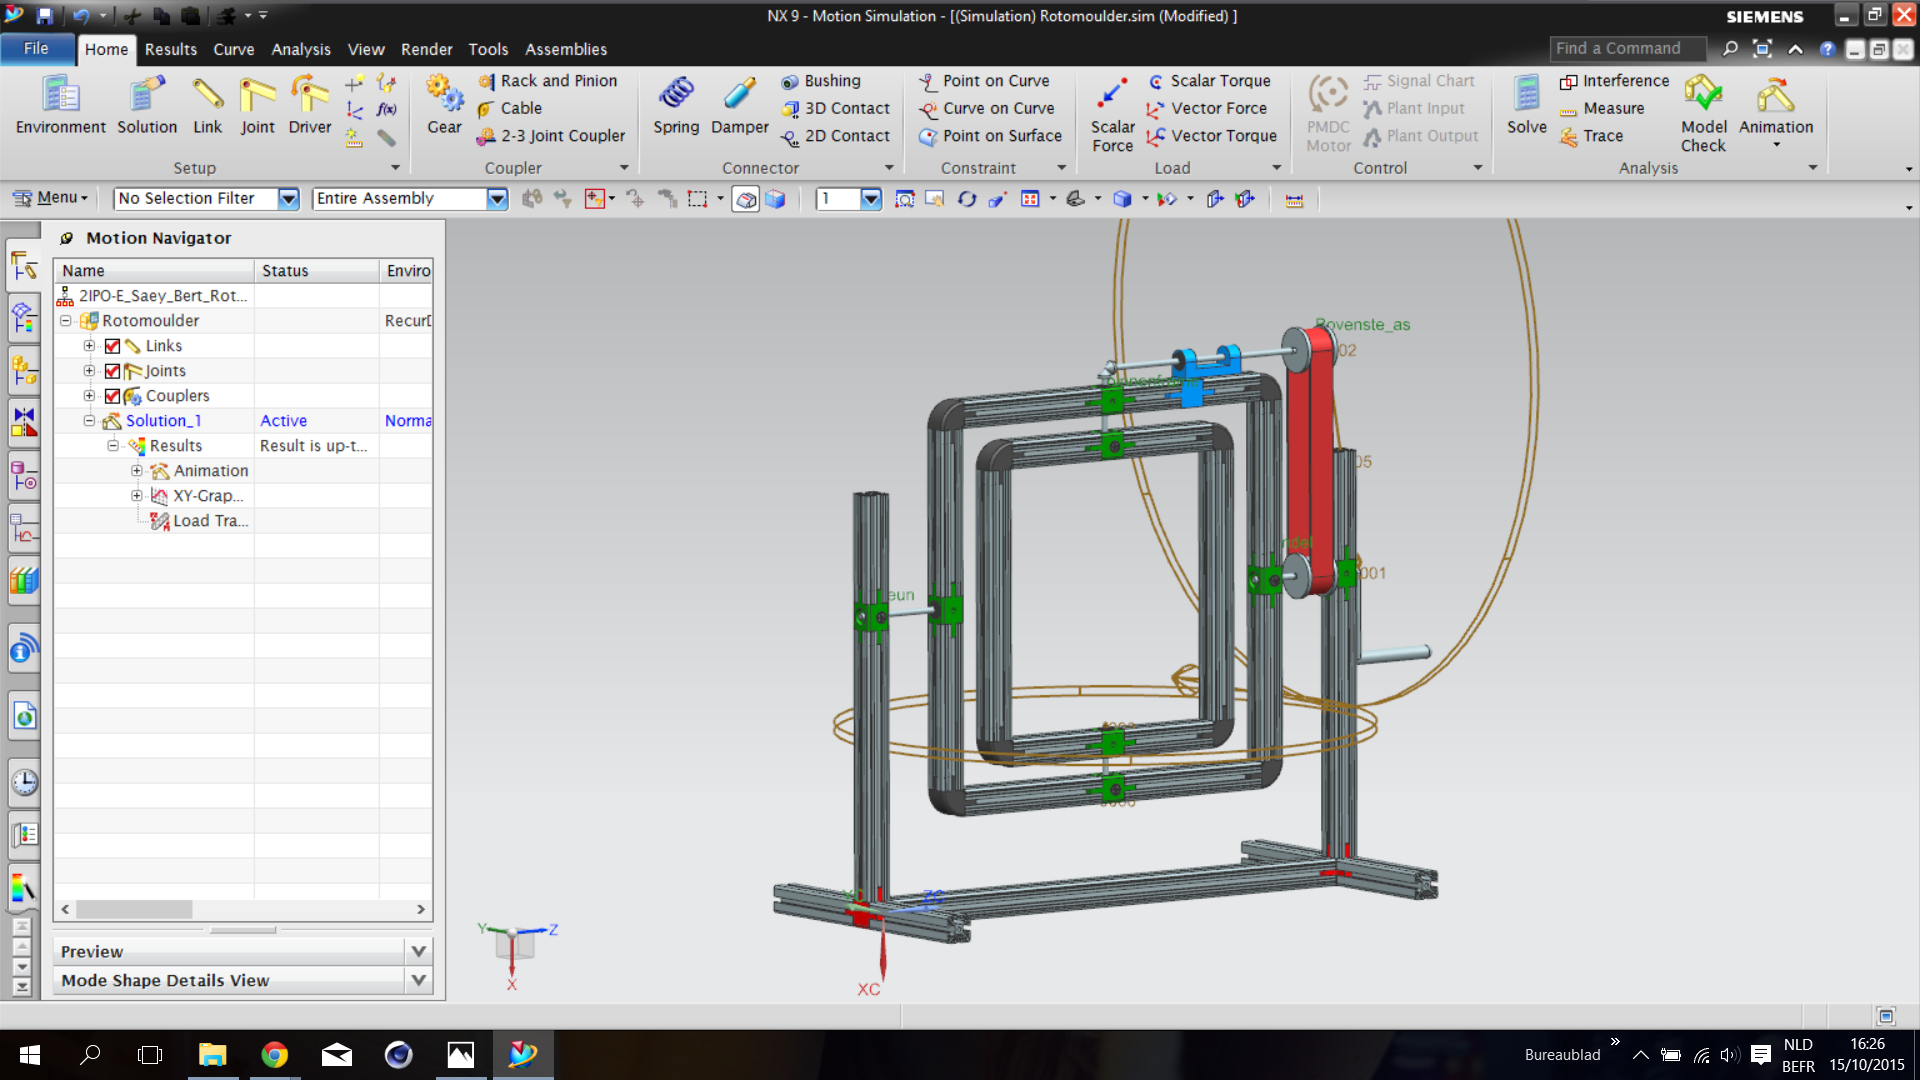Open the Selection Filter dropdown
The width and height of the screenshot is (1920, 1080).
click(289, 199)
